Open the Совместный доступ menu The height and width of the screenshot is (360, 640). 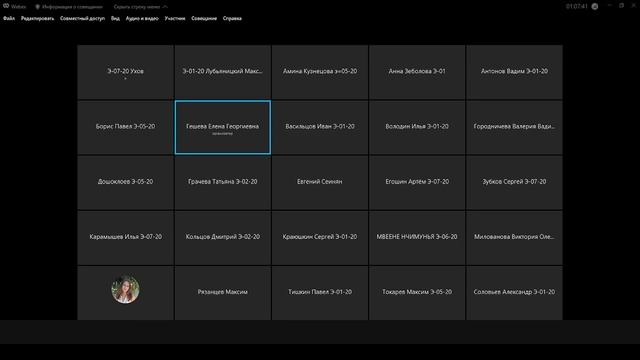click(82, 18)
